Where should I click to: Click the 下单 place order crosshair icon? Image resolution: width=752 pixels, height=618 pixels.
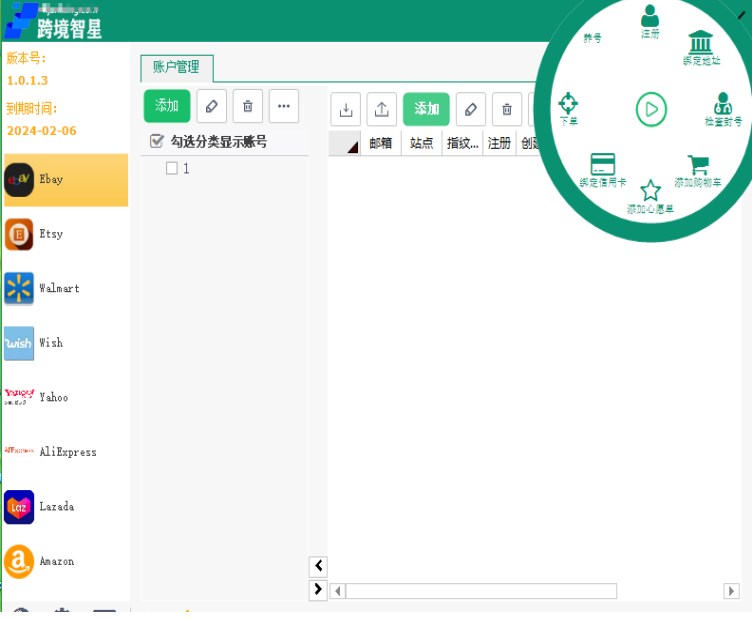click(568, 108)
